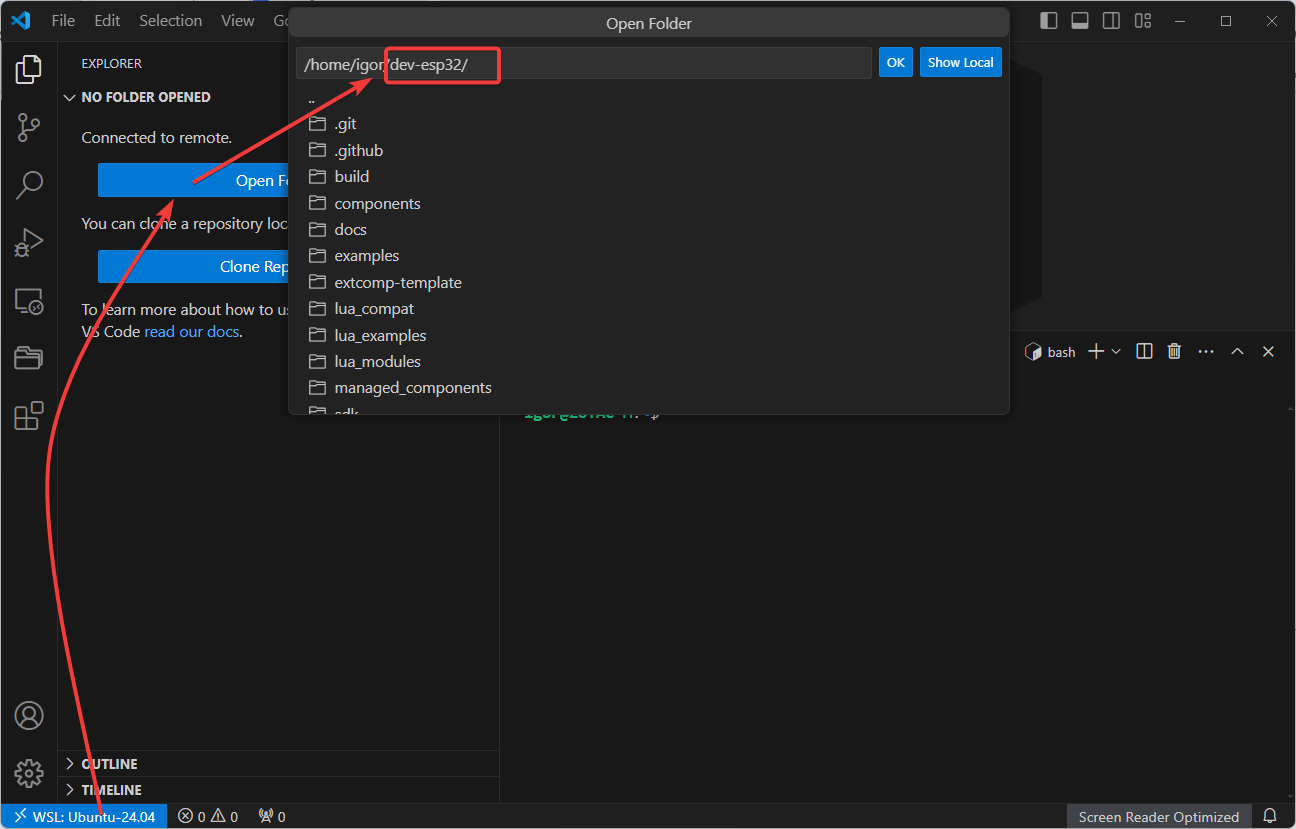Select the .github folder

point(648,150)
